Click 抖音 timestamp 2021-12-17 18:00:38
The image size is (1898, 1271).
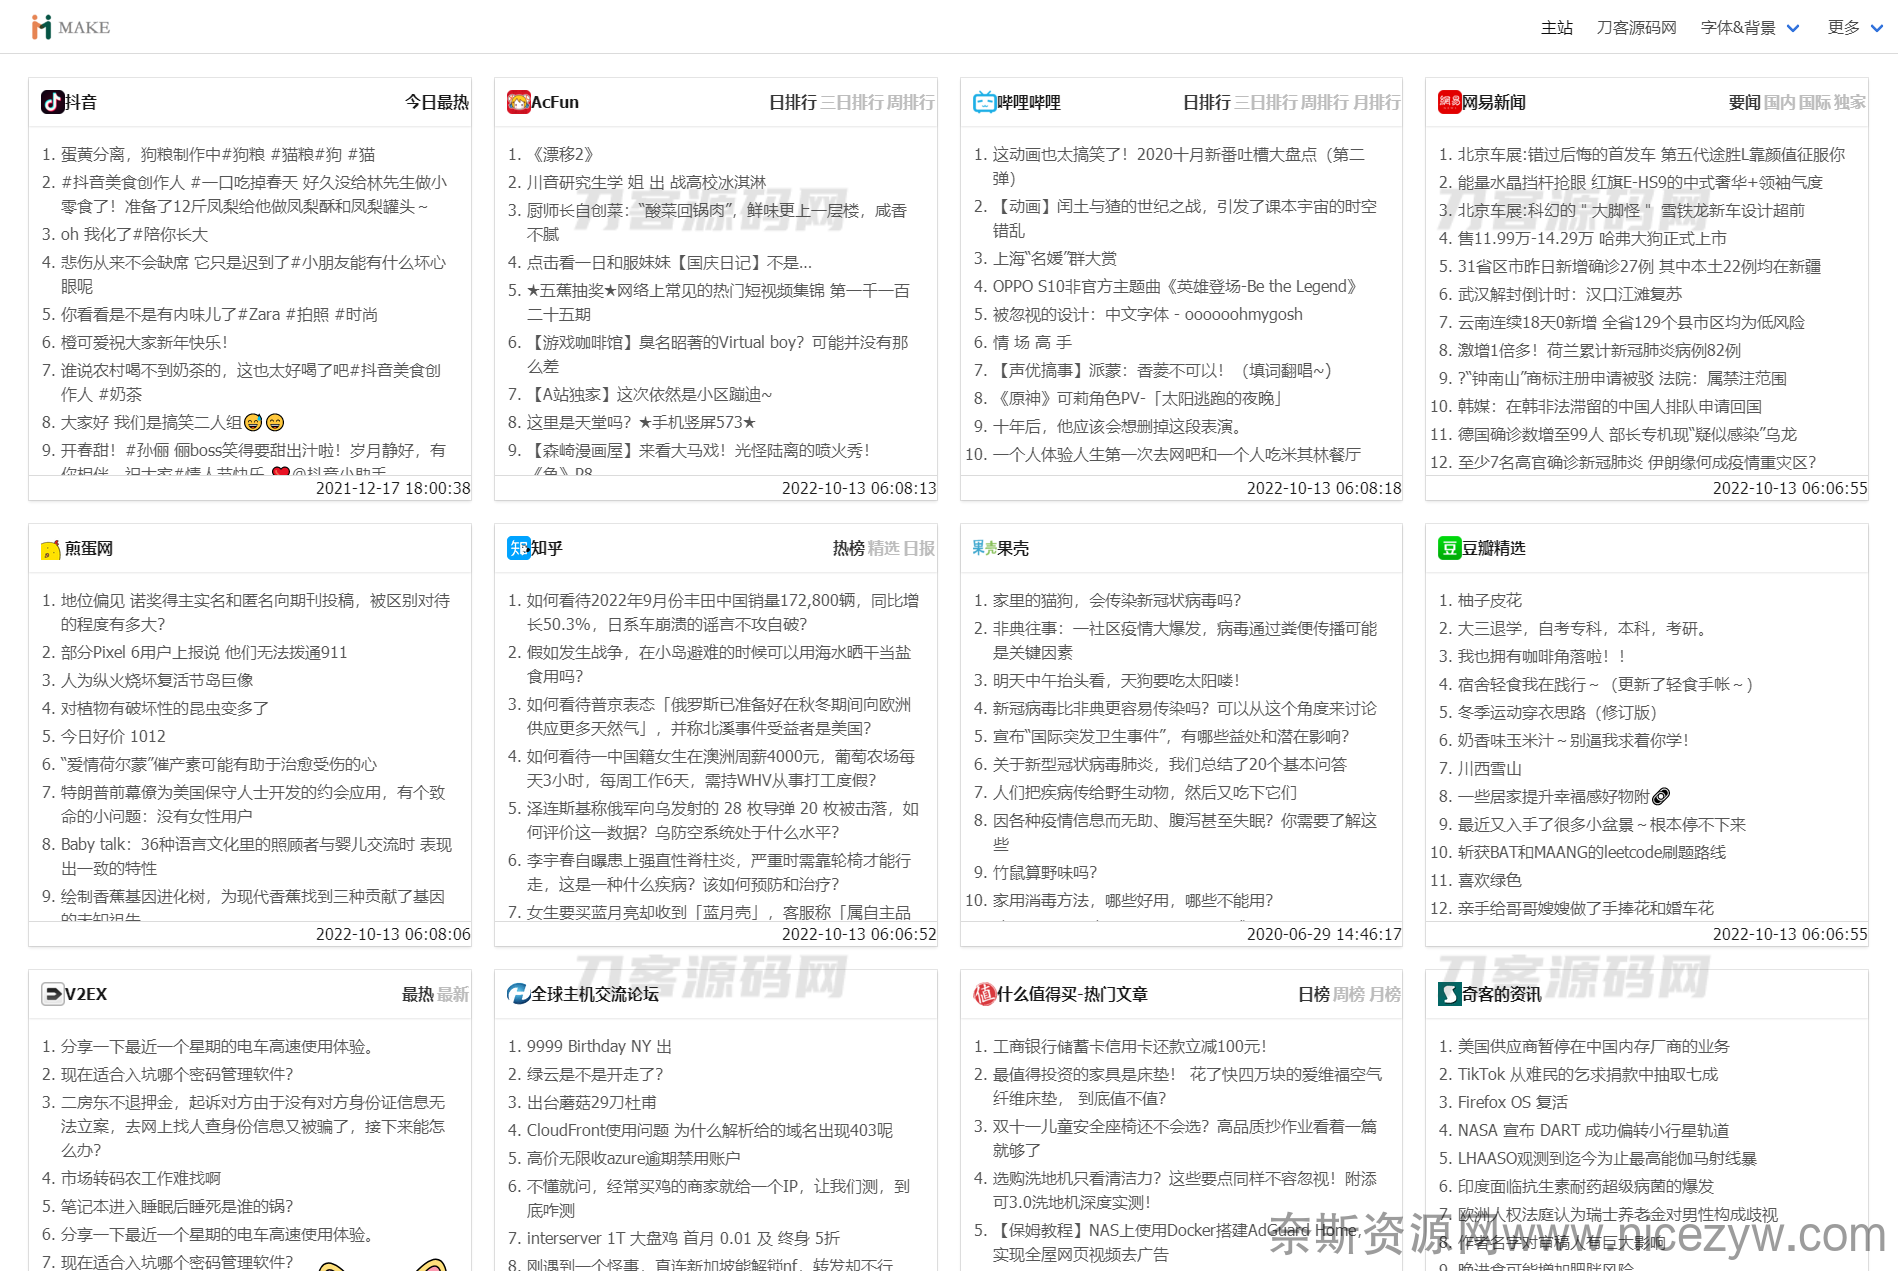pos(393,488)
